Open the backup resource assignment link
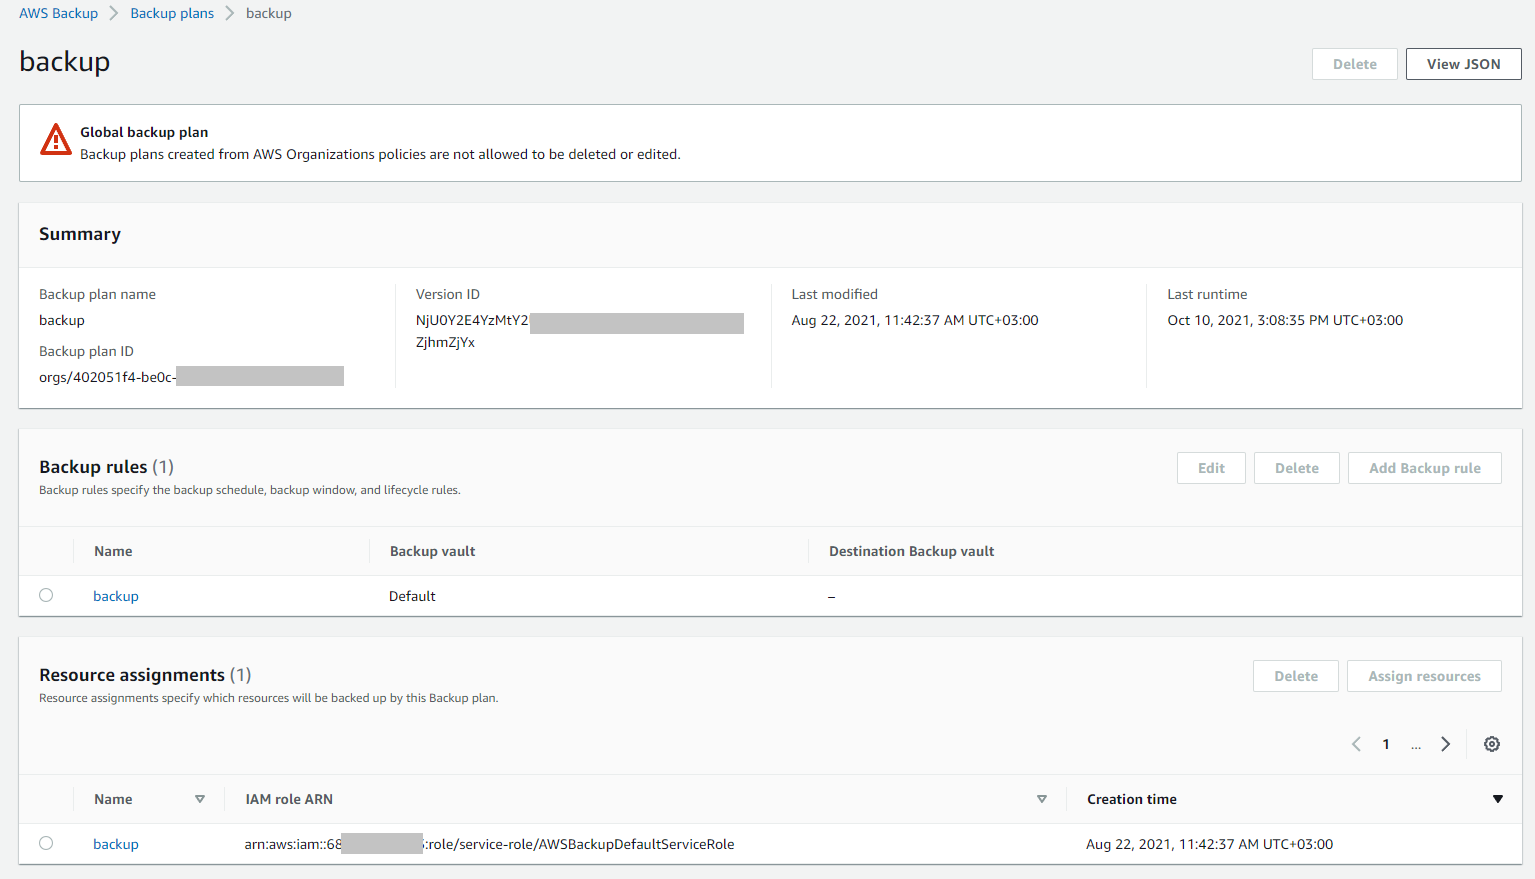1535x879 pixels. coord(116,844)
